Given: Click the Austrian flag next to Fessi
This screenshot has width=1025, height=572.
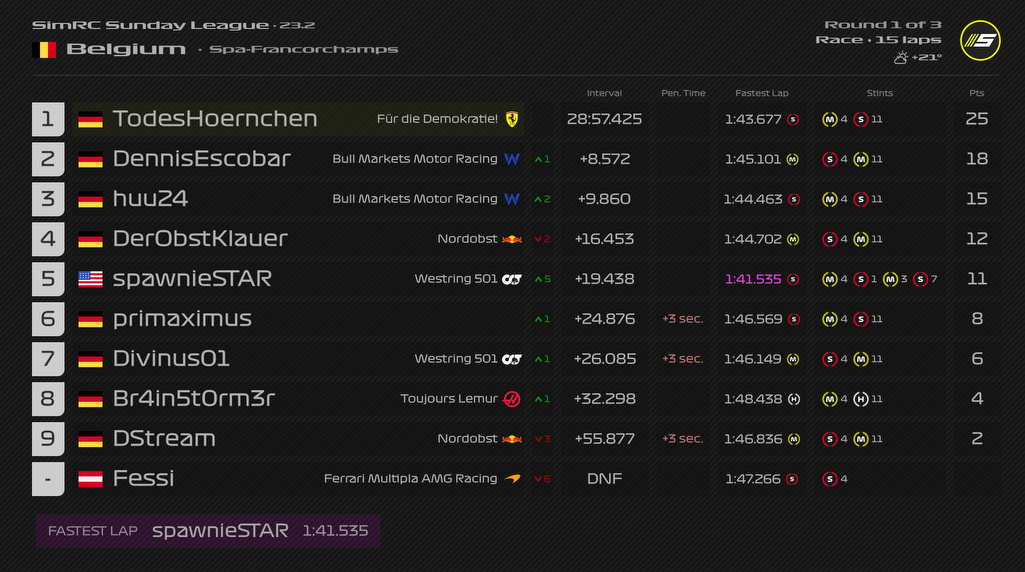Looking at the screenshot, I should coord(91,479).
